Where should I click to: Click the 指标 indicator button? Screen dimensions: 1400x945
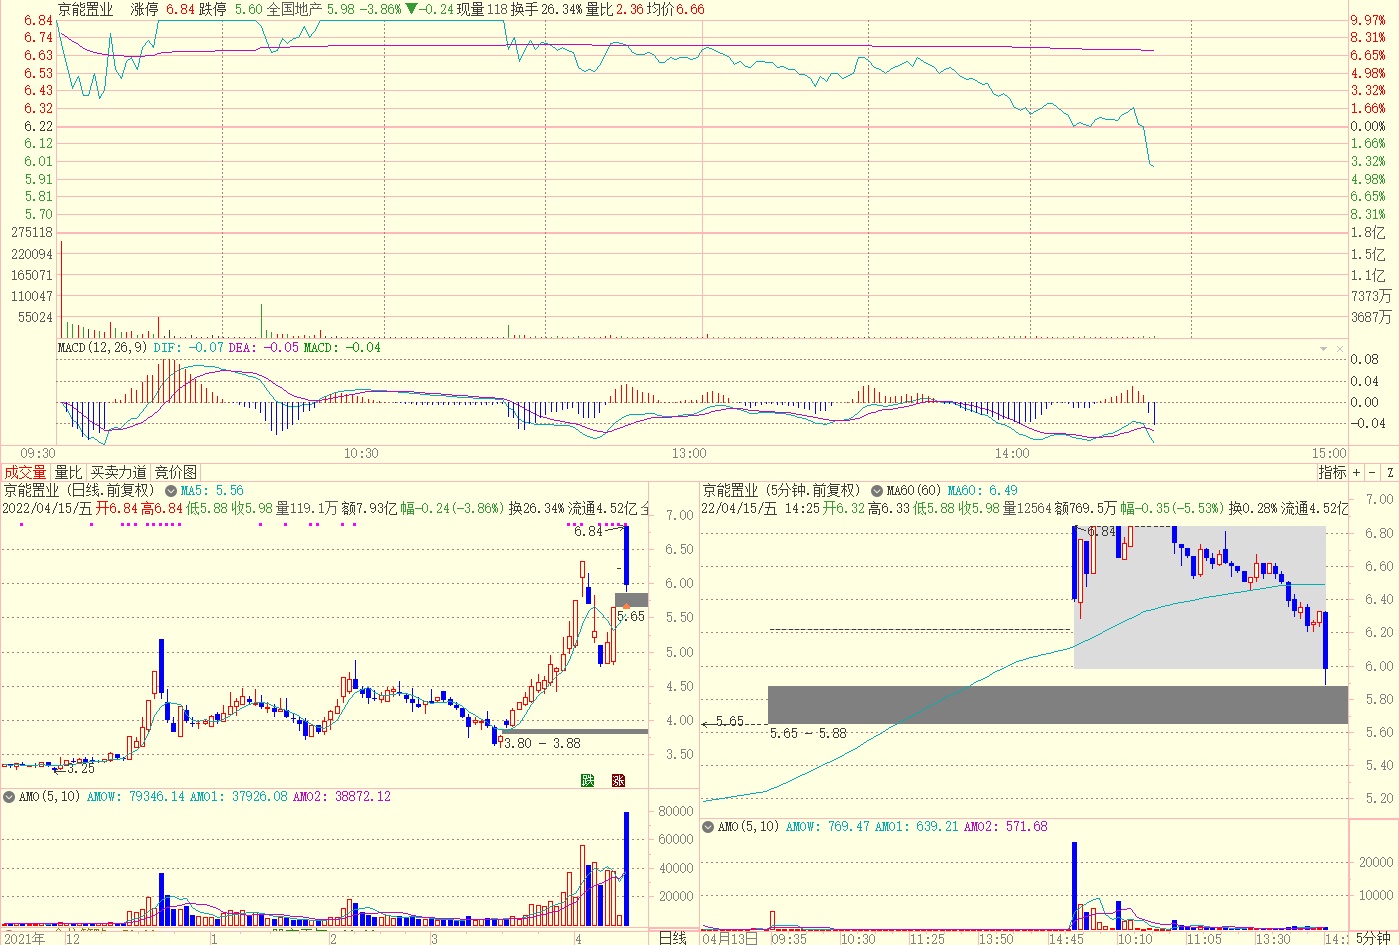click(x=1332, y=472)
